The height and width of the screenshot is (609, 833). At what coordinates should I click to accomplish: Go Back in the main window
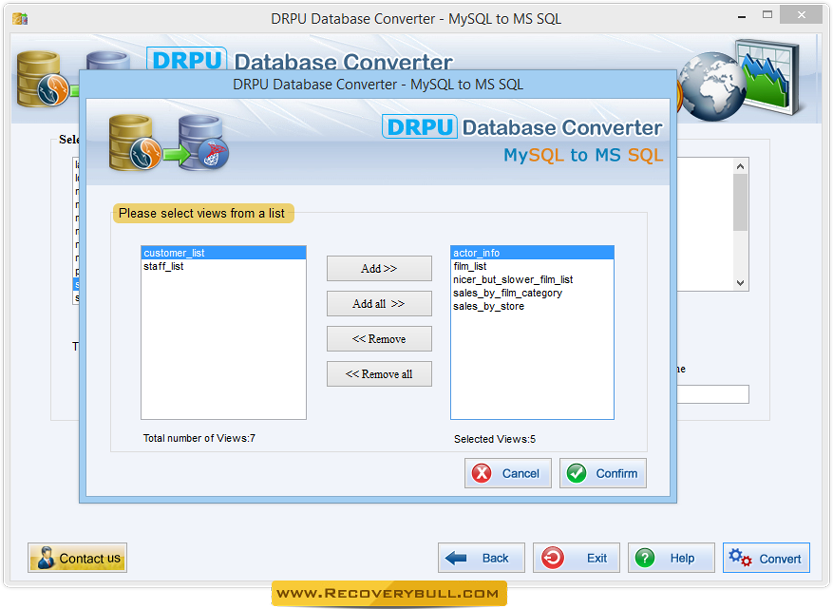point(481,557)
